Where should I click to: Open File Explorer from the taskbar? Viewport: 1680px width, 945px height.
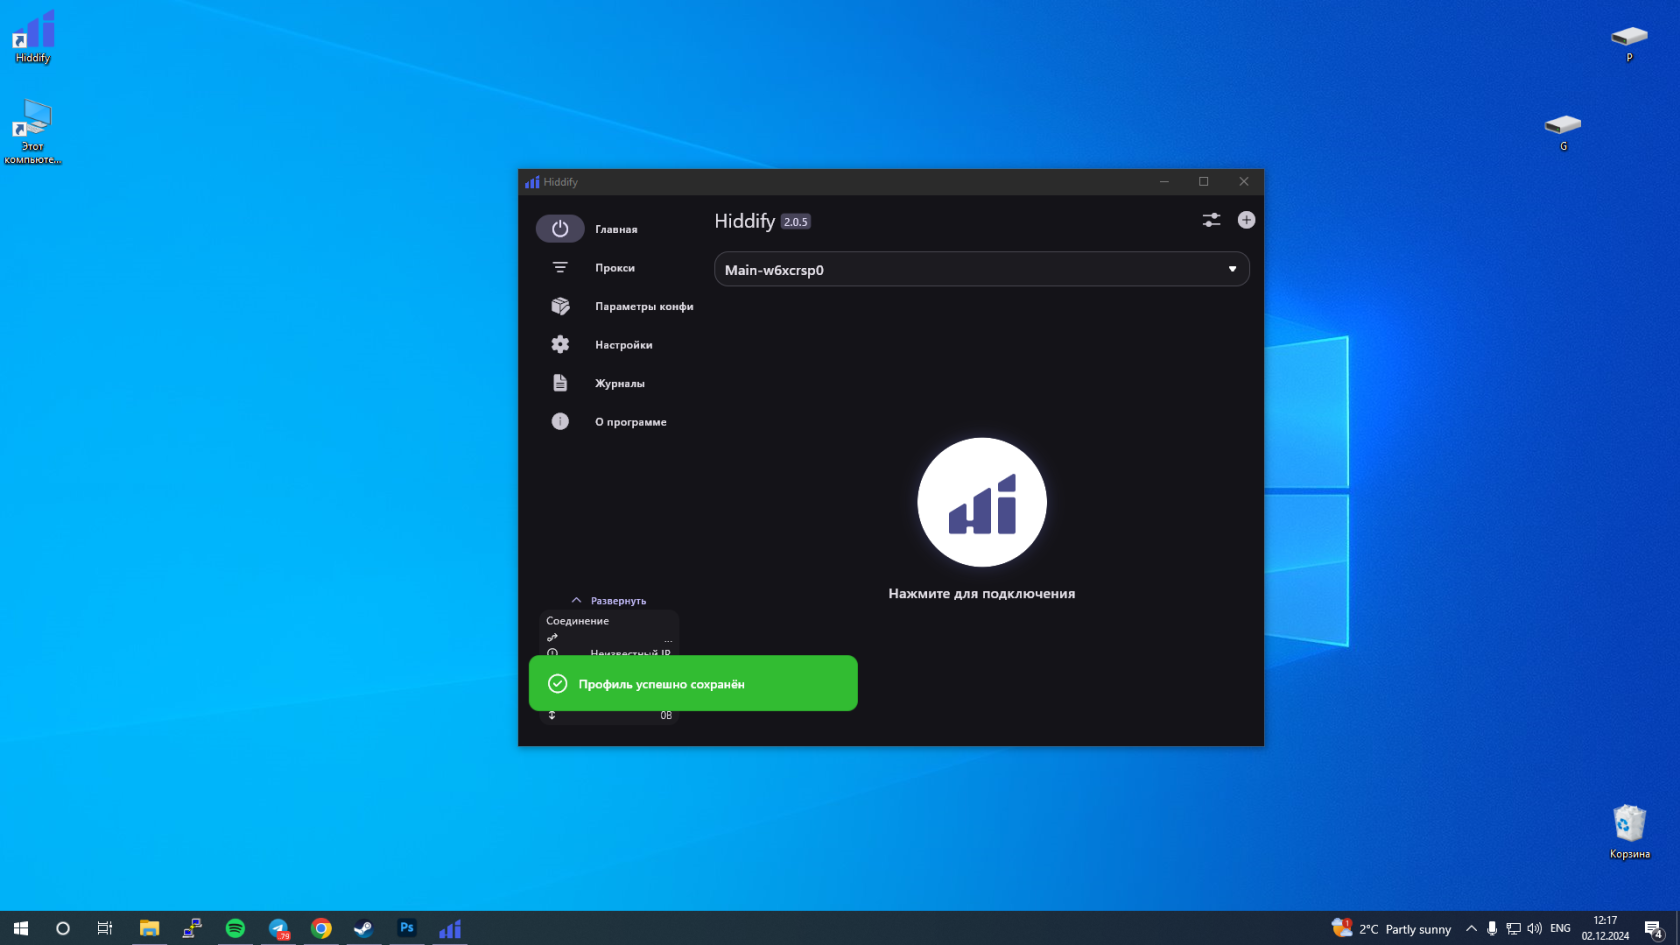click(x=149, y=928)
